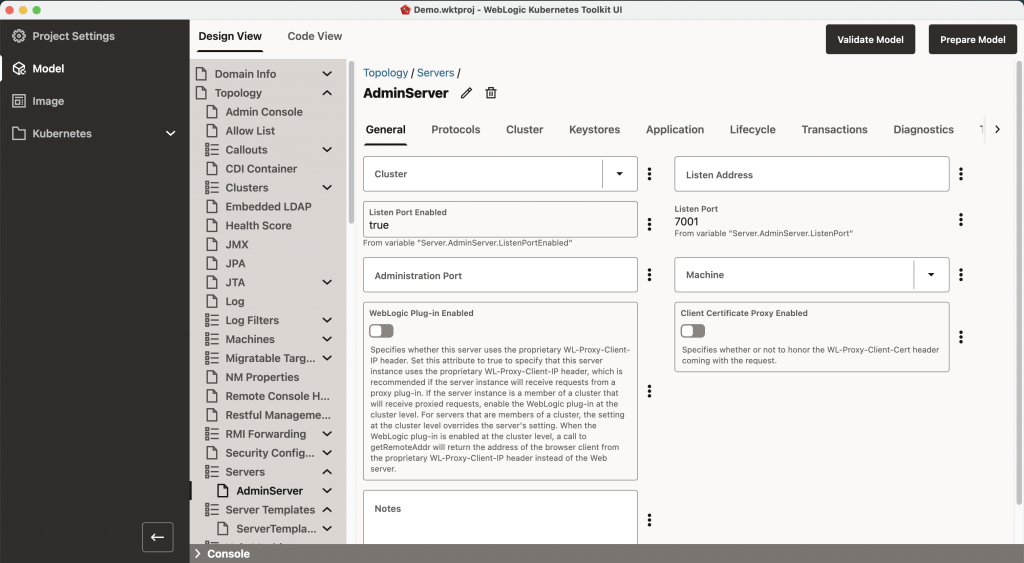Click the Domain Info page icon
This screenshot has width=1024, height=563.
point(202,74)
